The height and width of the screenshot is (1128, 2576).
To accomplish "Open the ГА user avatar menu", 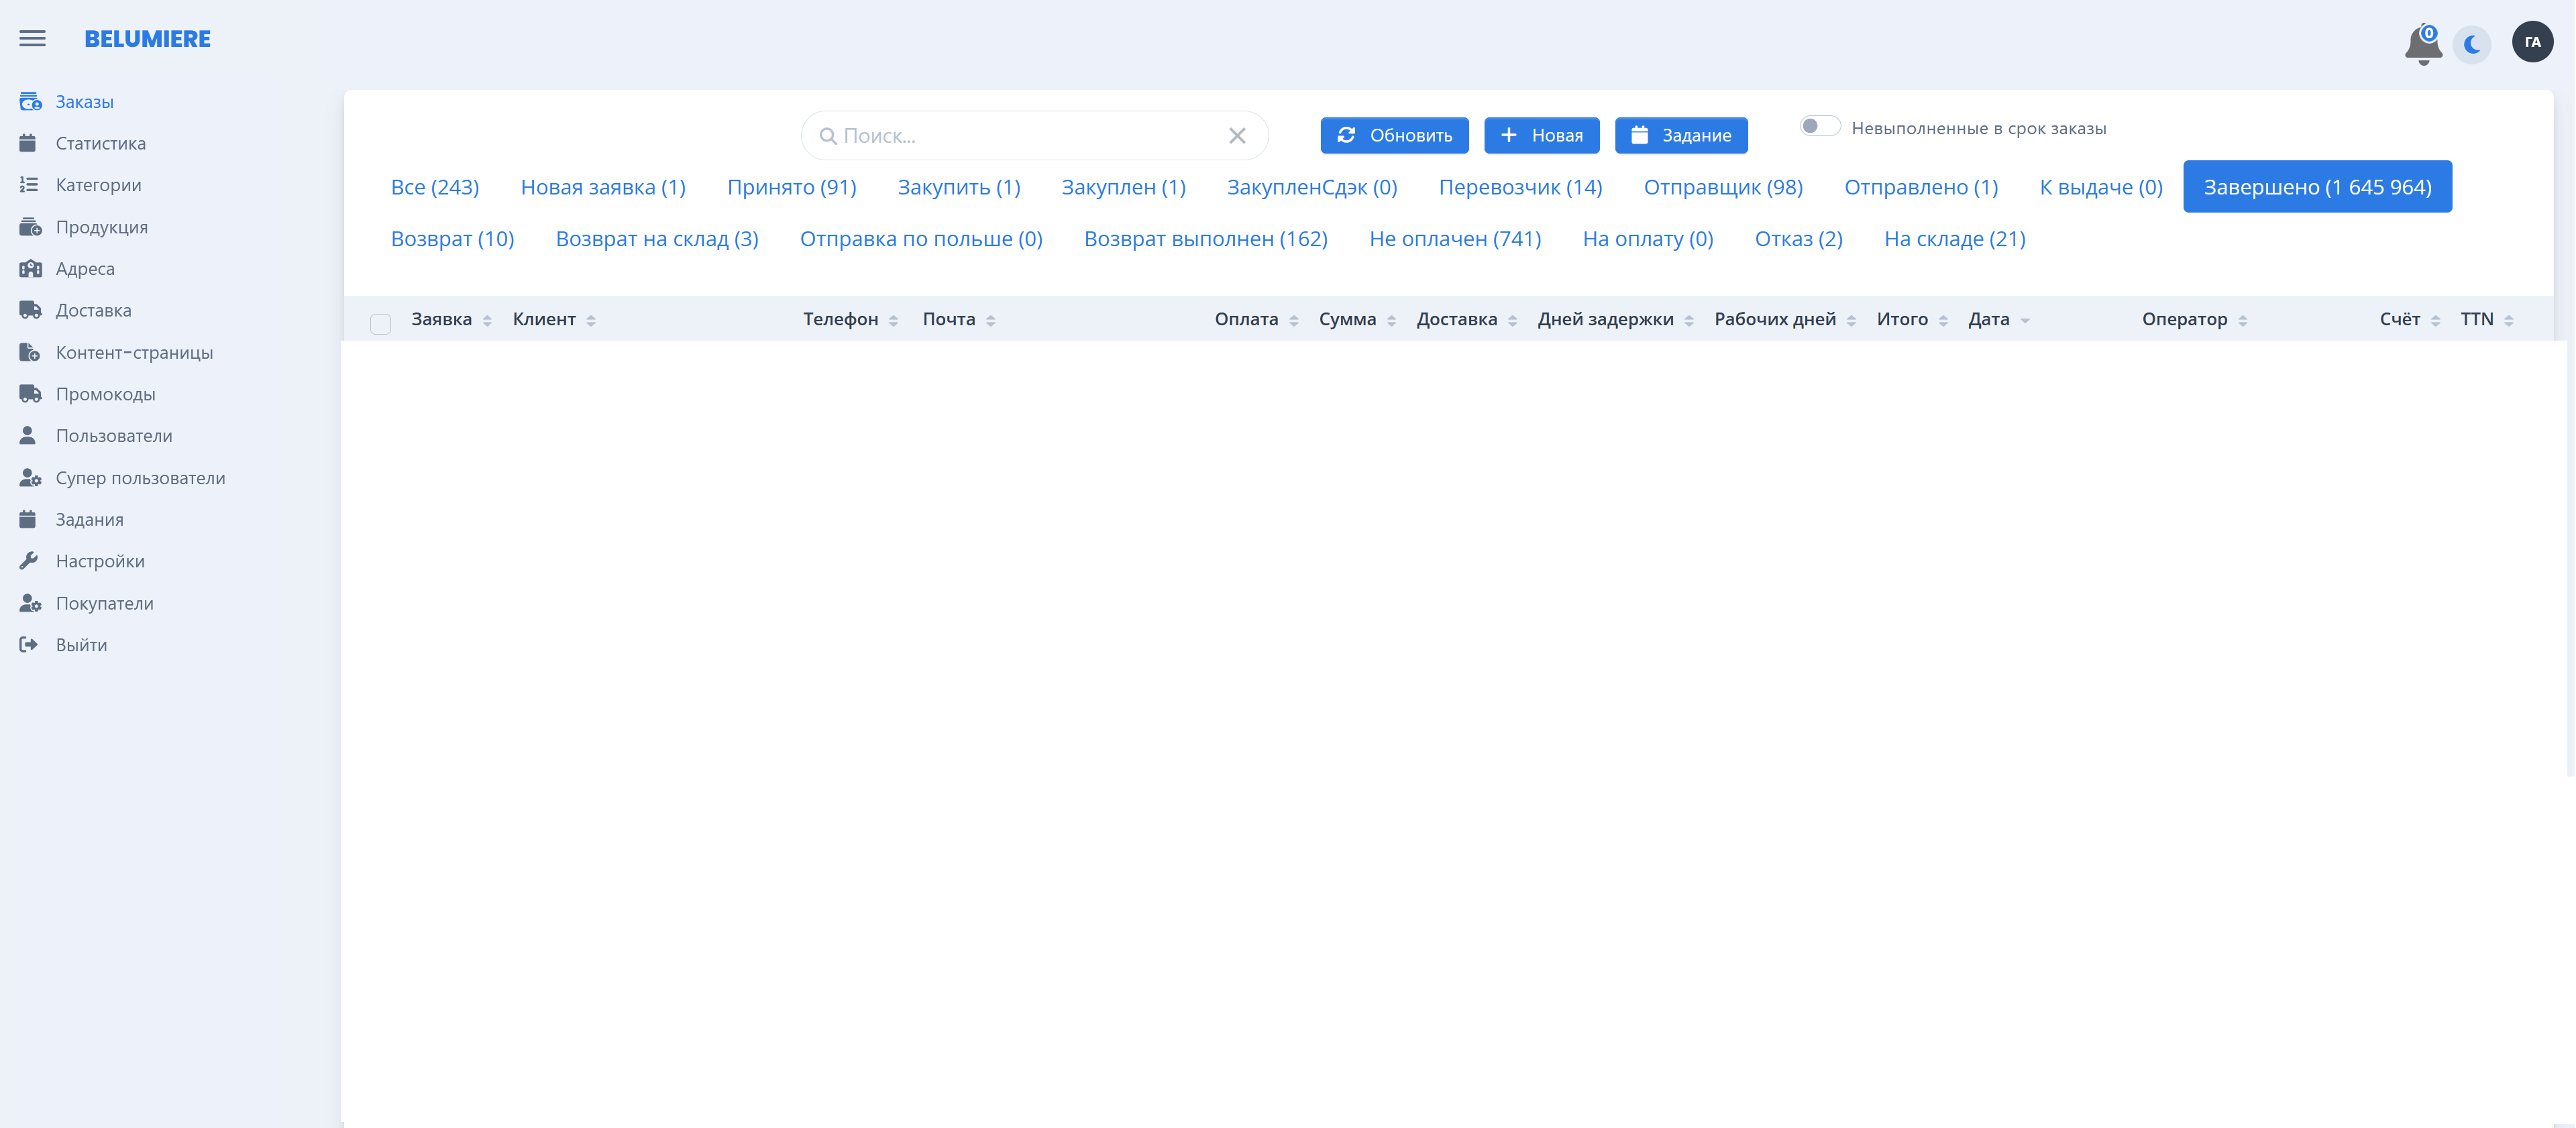I will point(2532,42).
